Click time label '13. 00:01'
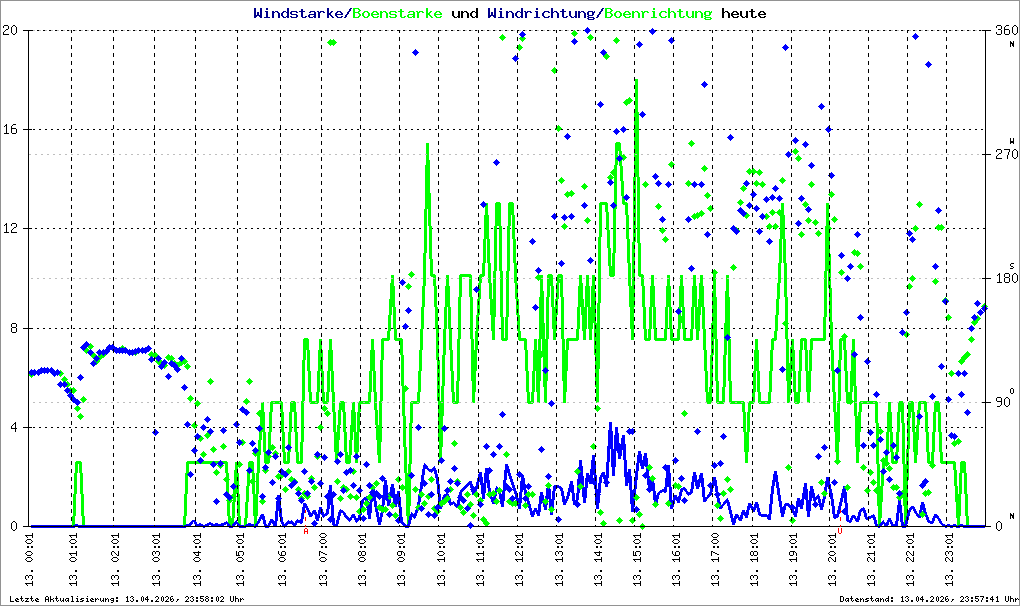This screenshot has width=1020, height=606. coord(30,559)
